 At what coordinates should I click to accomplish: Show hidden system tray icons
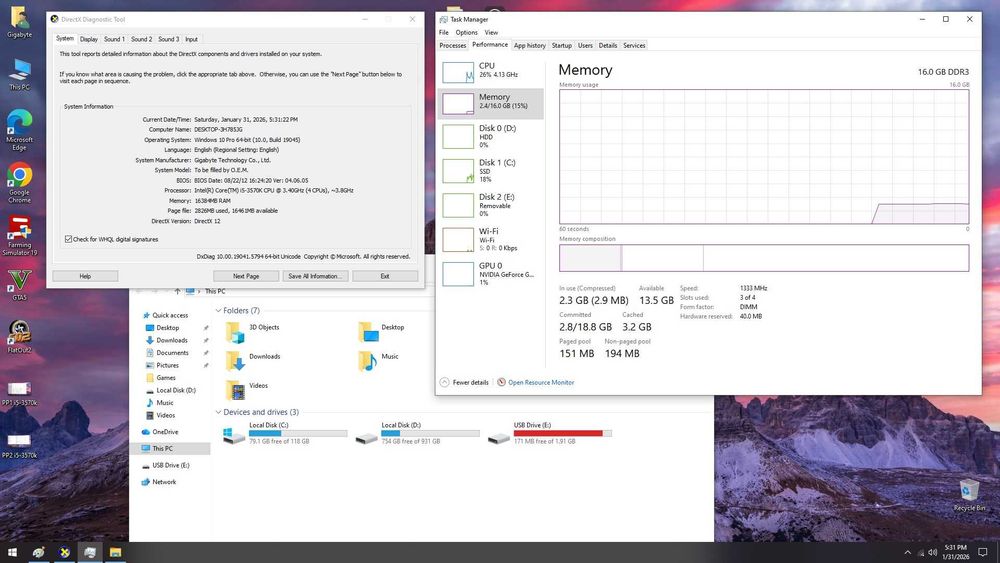point(907,552)
